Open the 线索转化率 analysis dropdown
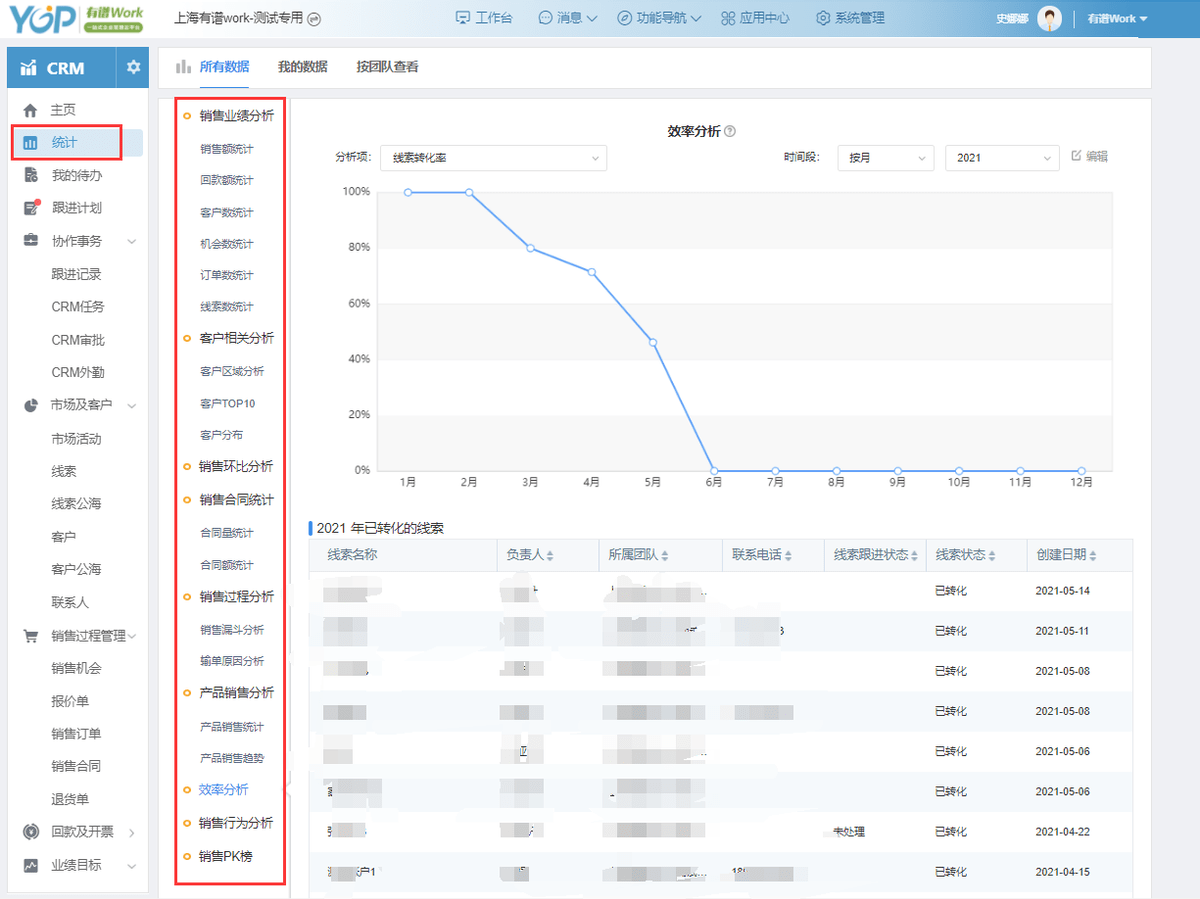1200x899 pixels. tap(493, 157)
